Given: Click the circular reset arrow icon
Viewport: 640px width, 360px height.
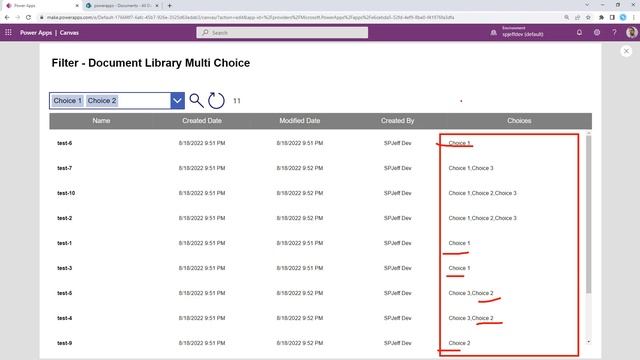Looking at the screenshot, I should (216, 100).
